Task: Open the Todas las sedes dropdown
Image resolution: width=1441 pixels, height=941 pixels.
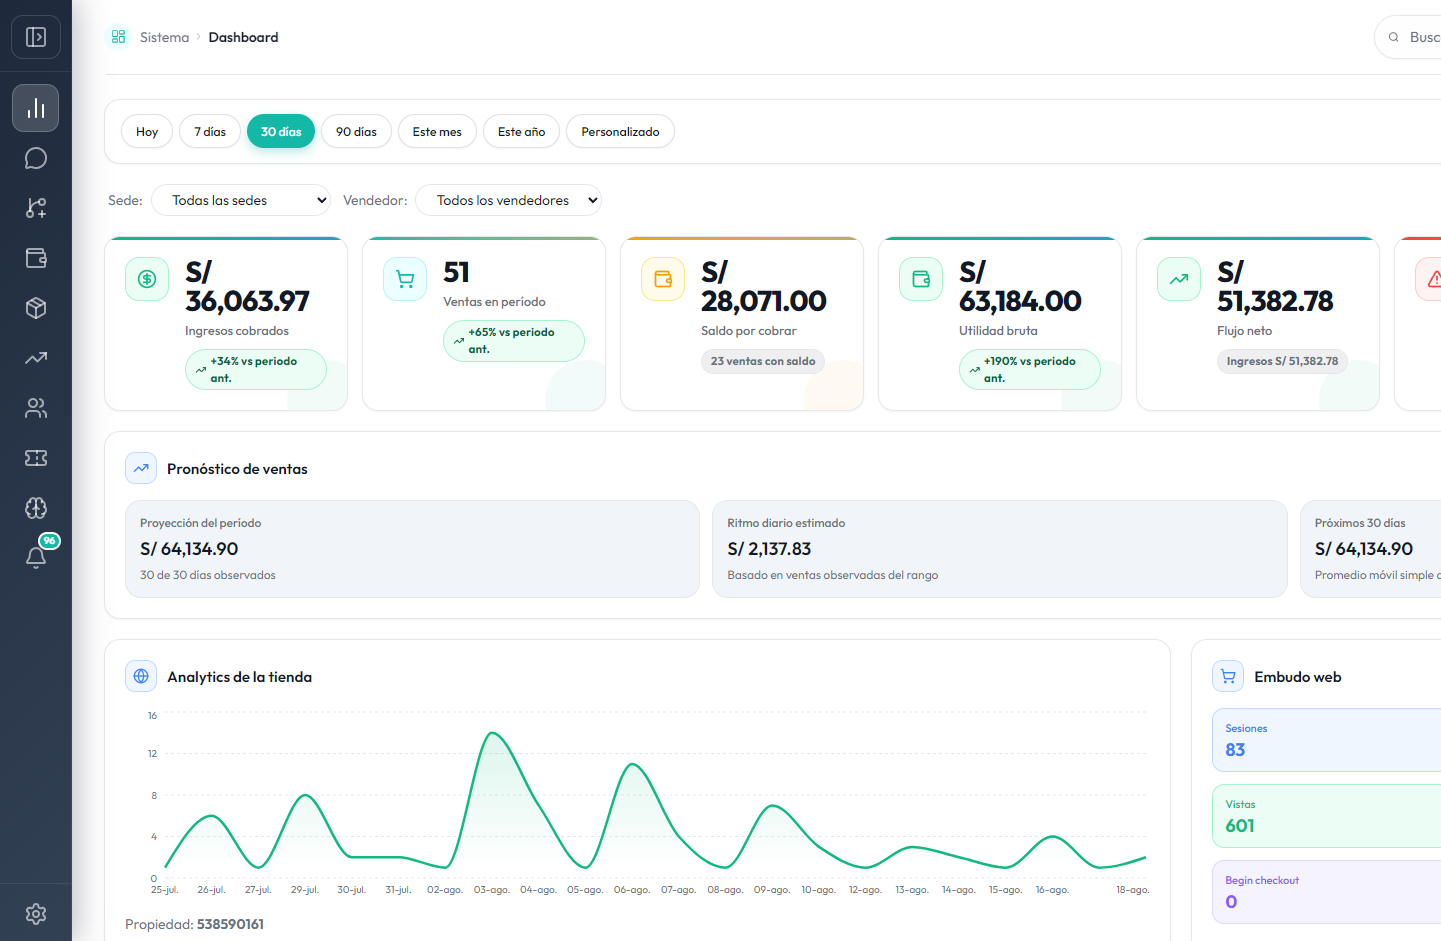Action: [x=241, y=200]
